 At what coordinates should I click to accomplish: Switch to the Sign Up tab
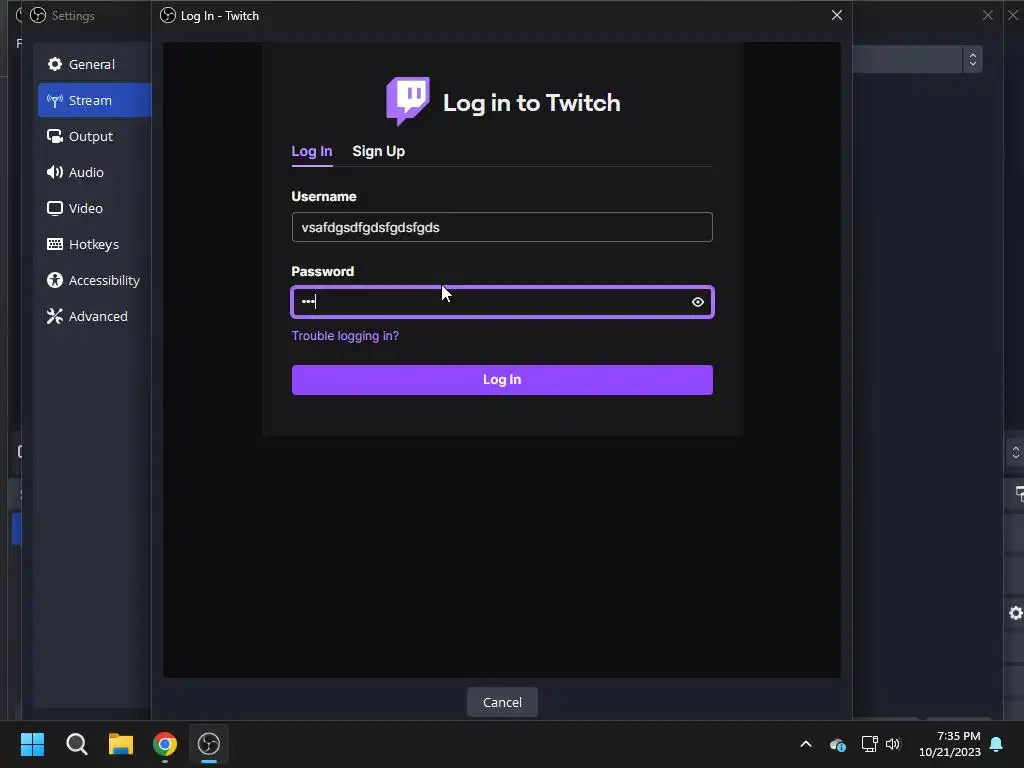pyautogui.click(x=378, y=151)
